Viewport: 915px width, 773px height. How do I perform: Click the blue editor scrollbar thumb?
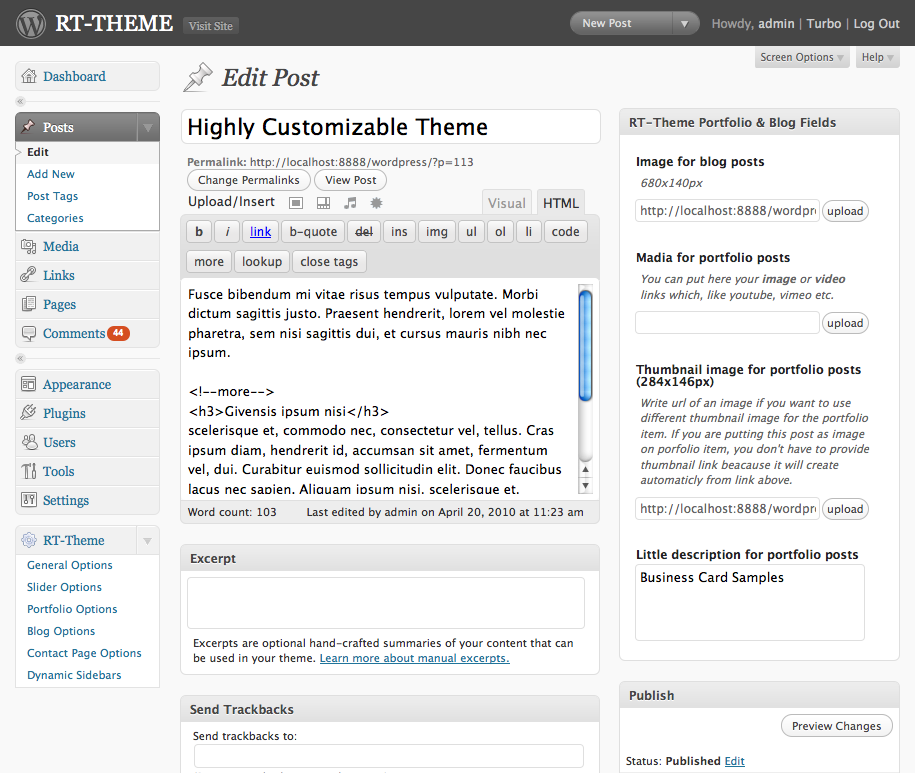[585, 345]
